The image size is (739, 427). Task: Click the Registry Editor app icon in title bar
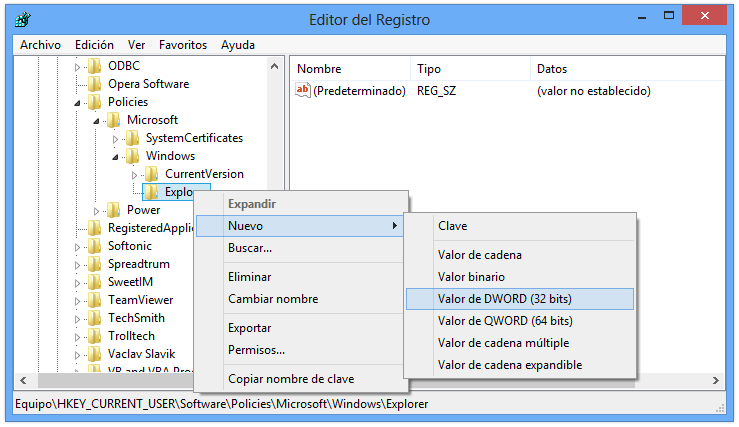pyautogui.click(x=22, y=19)
